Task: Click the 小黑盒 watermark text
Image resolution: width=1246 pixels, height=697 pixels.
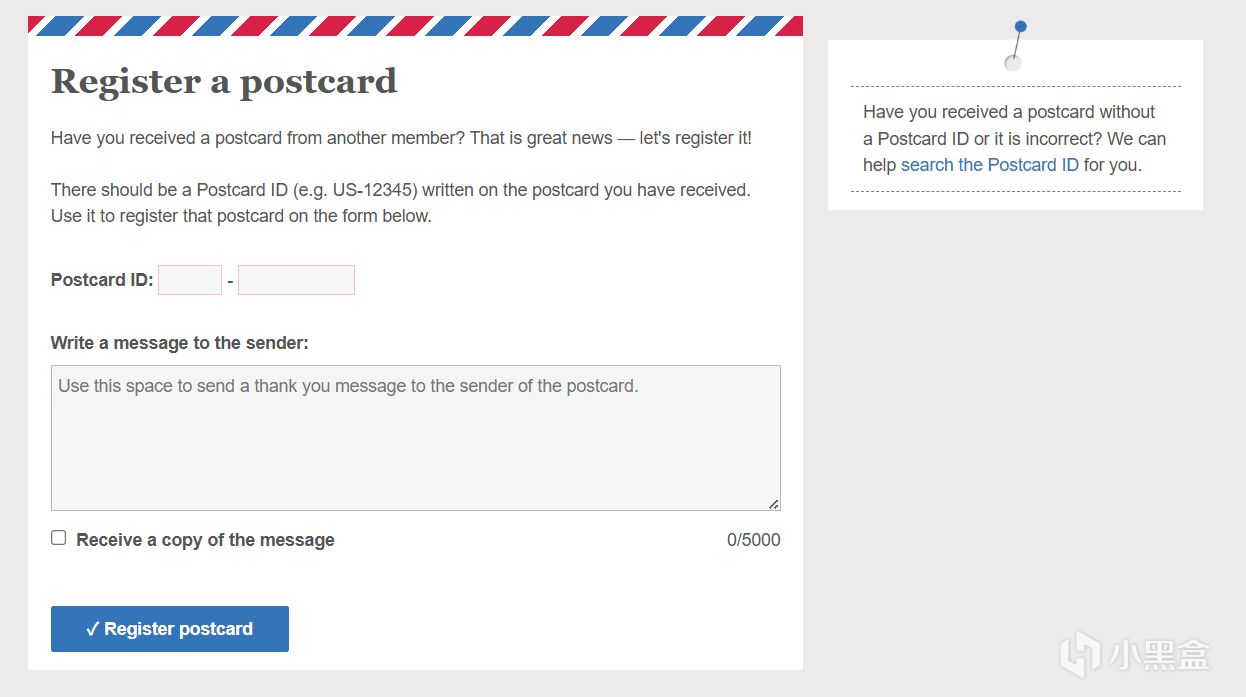Action: [x=1159, y=655]
